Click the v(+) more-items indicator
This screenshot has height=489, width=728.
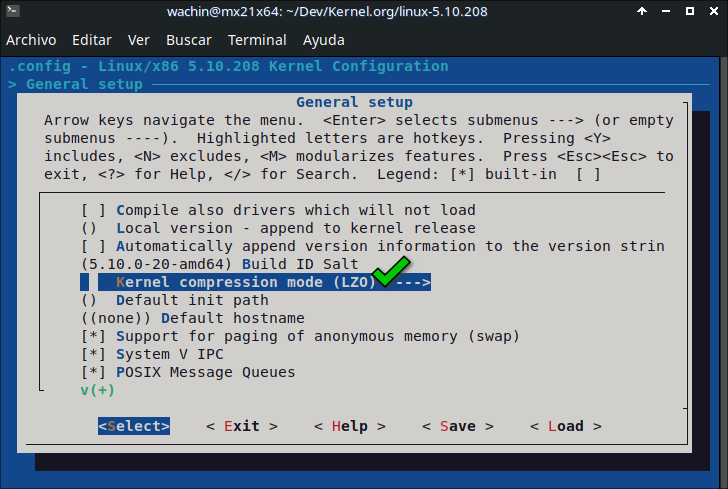pyautogui.click(x=98, y=390)
